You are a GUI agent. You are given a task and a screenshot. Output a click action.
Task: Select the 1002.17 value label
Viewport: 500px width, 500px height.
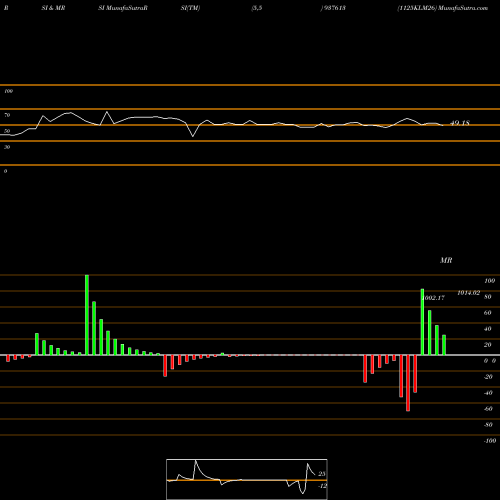(434, 298)
